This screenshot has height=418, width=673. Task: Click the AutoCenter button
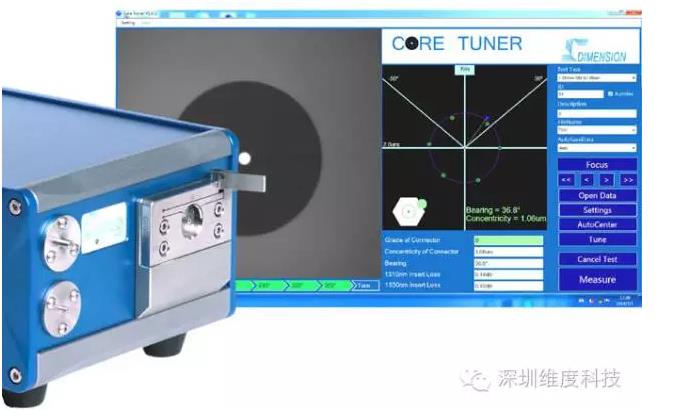coord(596,225)
